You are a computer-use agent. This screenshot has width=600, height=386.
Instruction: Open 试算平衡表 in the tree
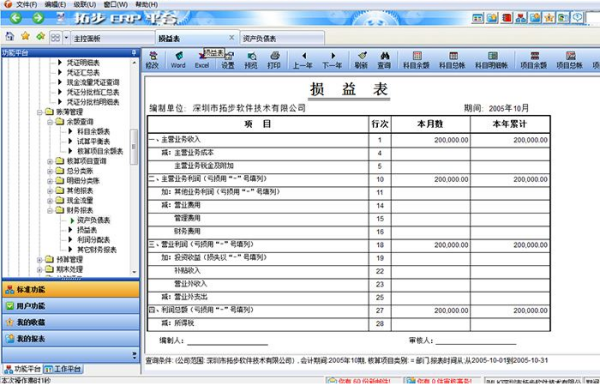tap(93, 142)
